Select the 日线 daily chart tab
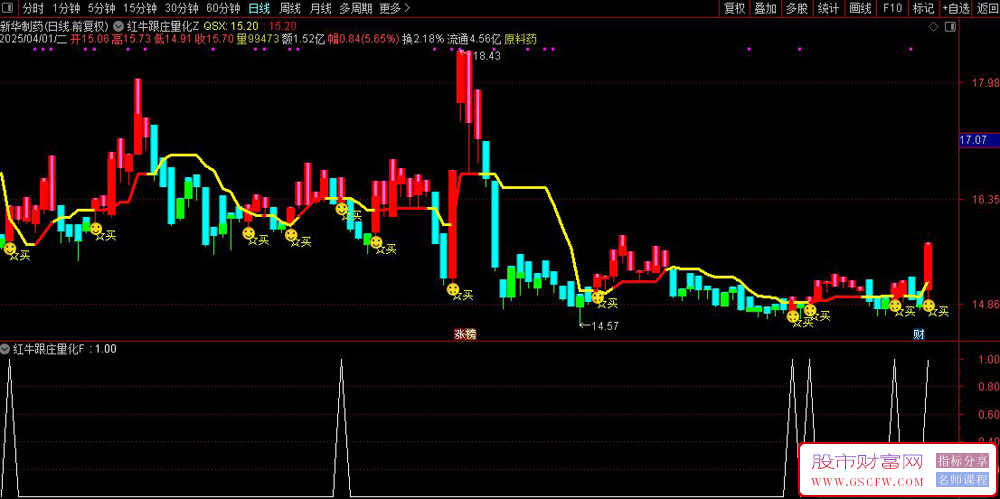Screen dimensions: 1000x499 [x=259, y=8]
